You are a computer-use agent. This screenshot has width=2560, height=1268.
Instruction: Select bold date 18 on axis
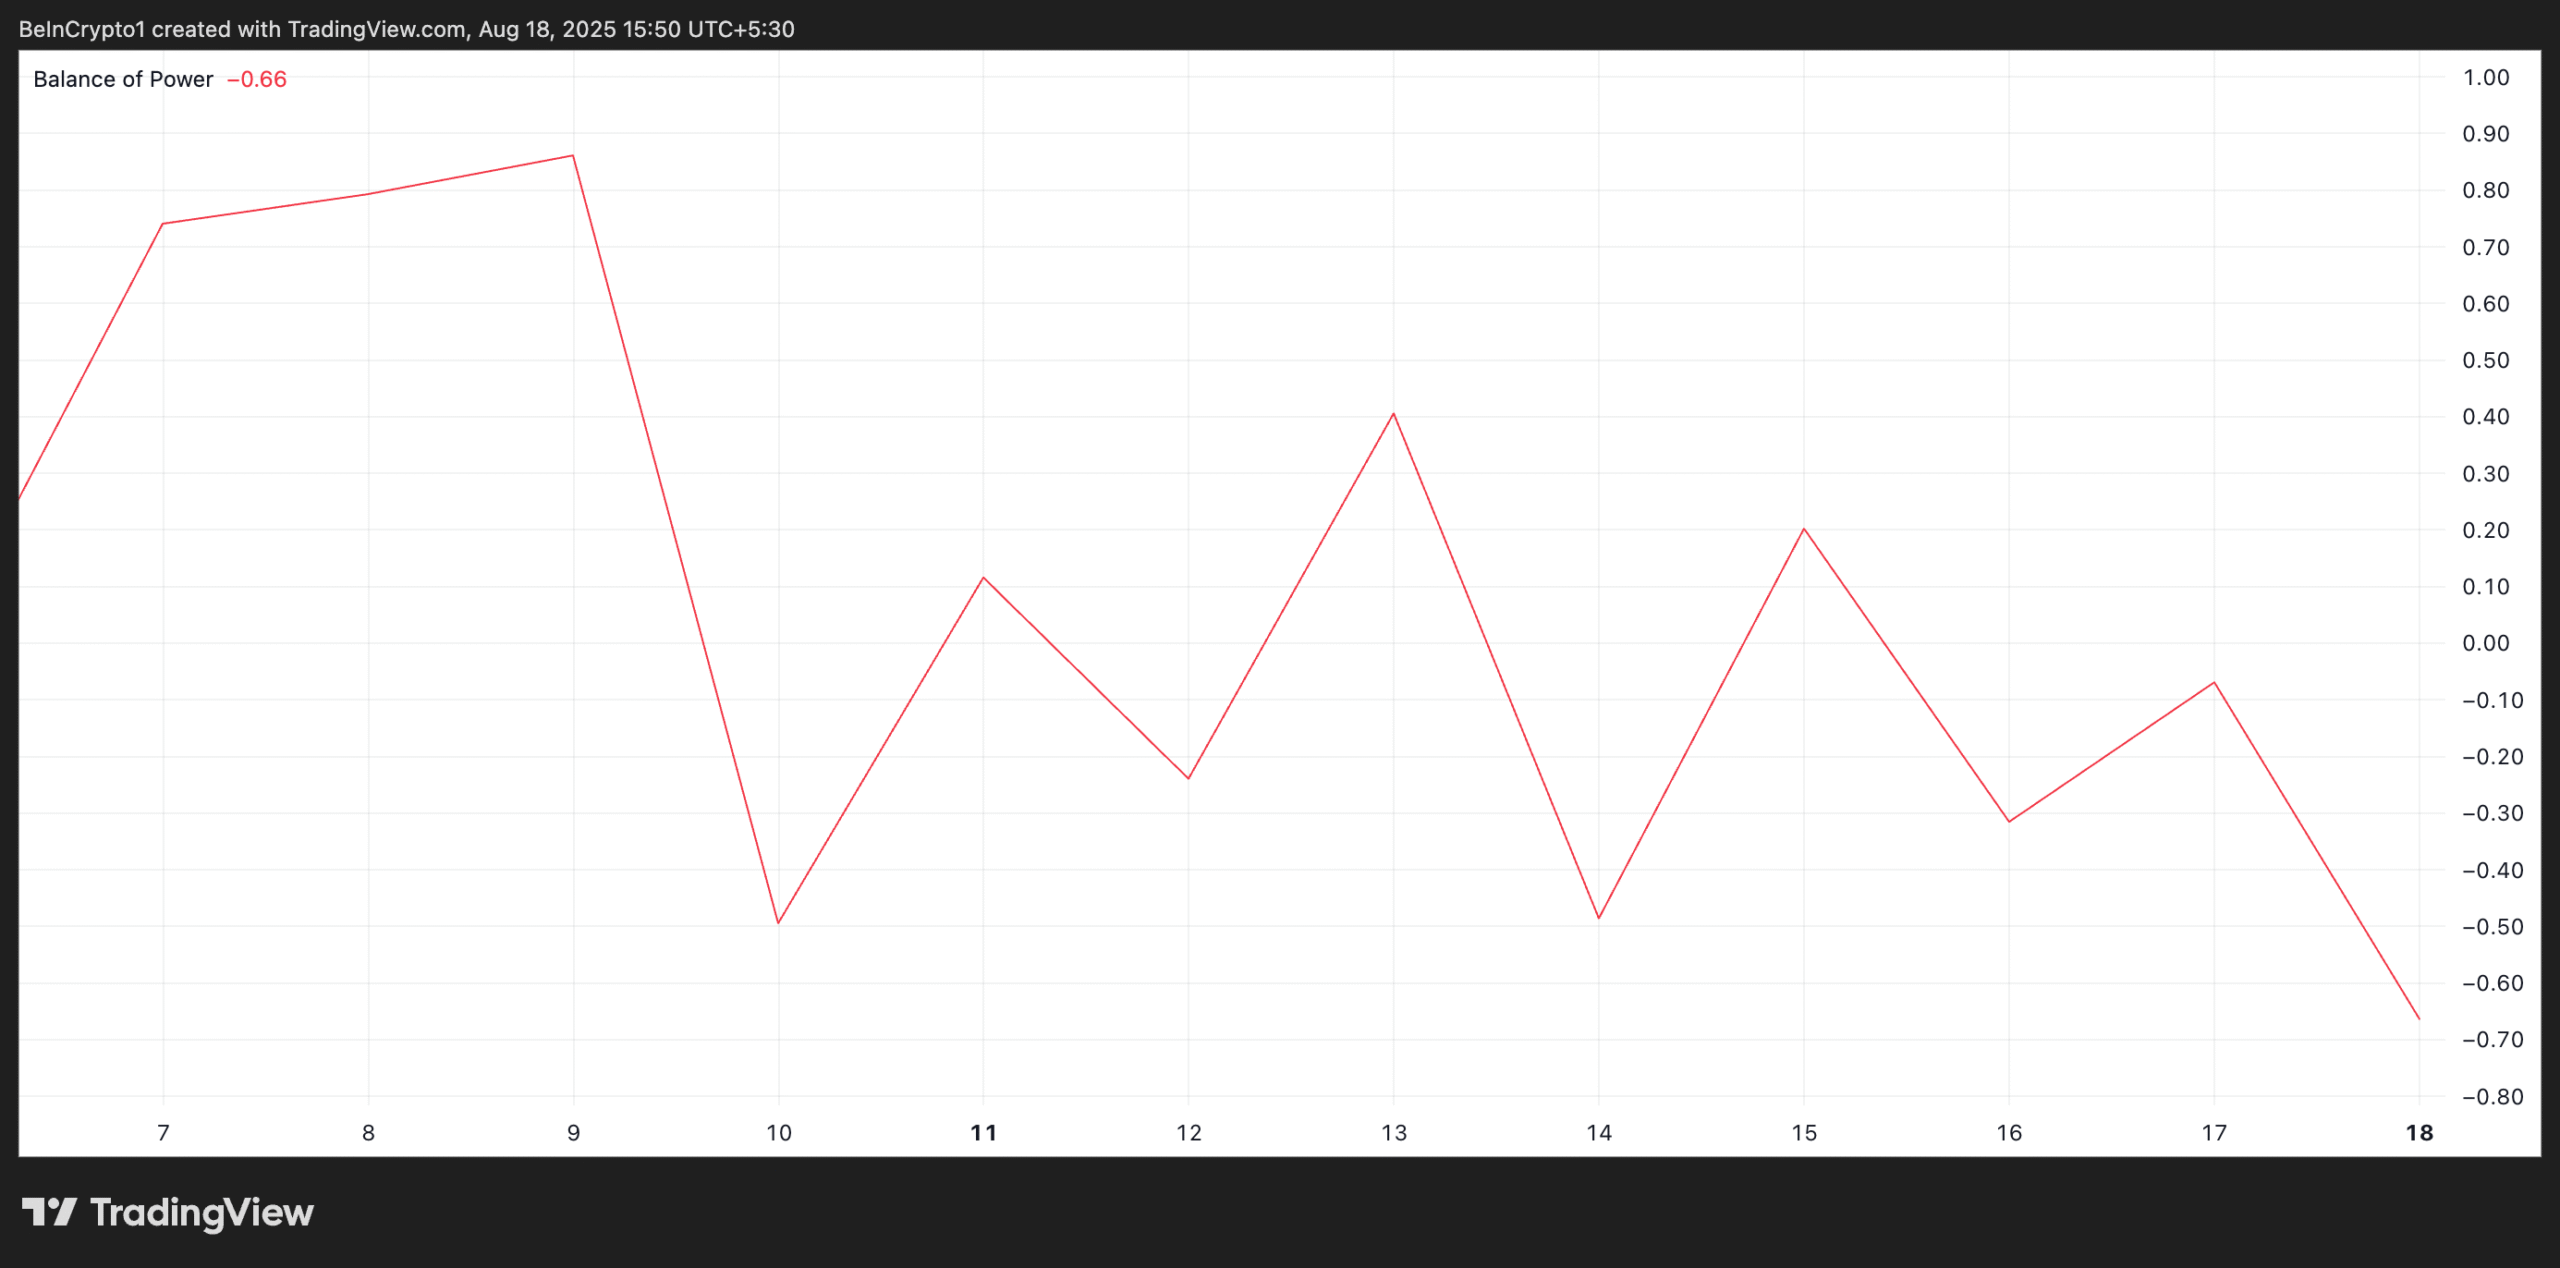pyautogui.click(x=2418, y=1133)
